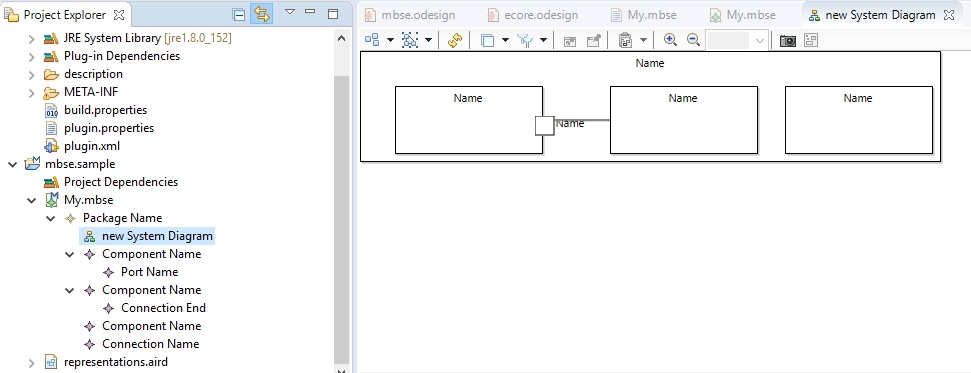Open the zoom level combo box
Viewport: 971px width, 373px height.
tap(738, 41)
